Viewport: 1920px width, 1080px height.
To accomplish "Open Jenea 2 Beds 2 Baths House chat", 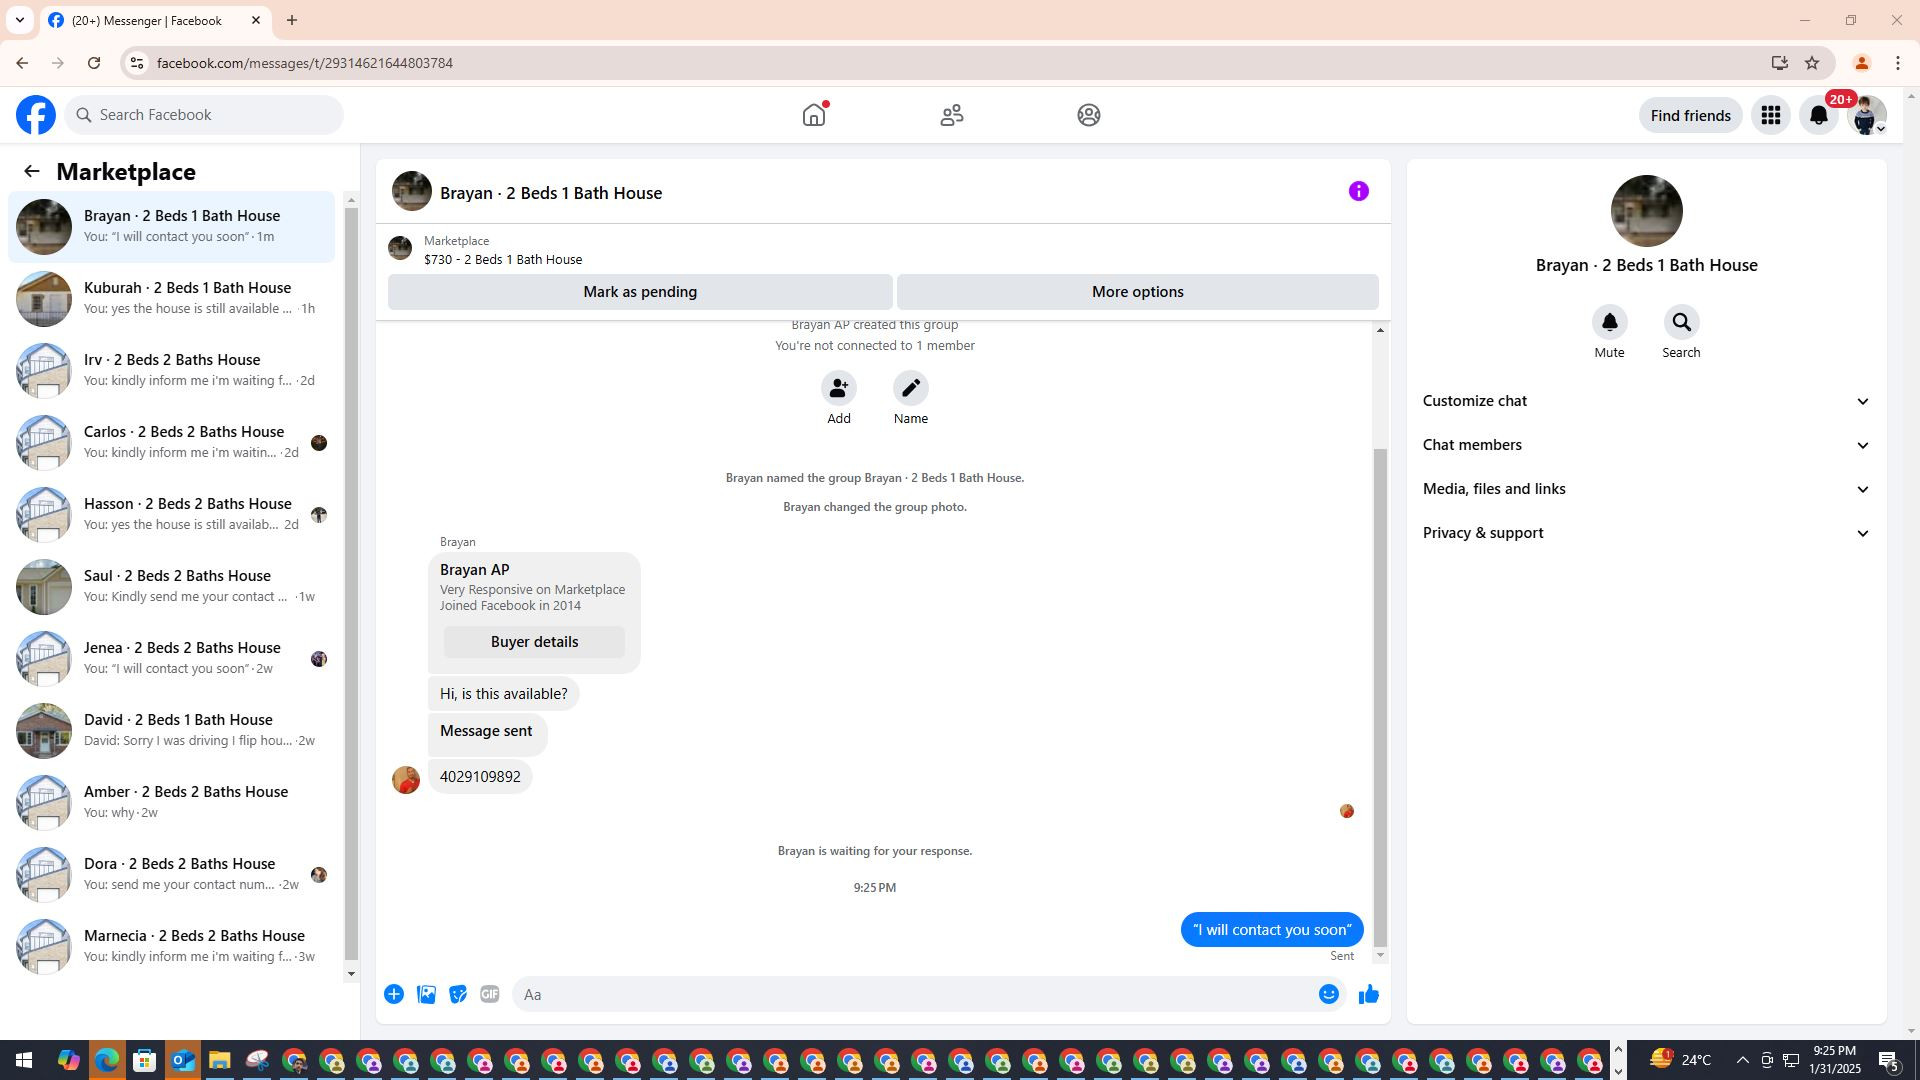I will pyautogui.click(x=172, y=659).
